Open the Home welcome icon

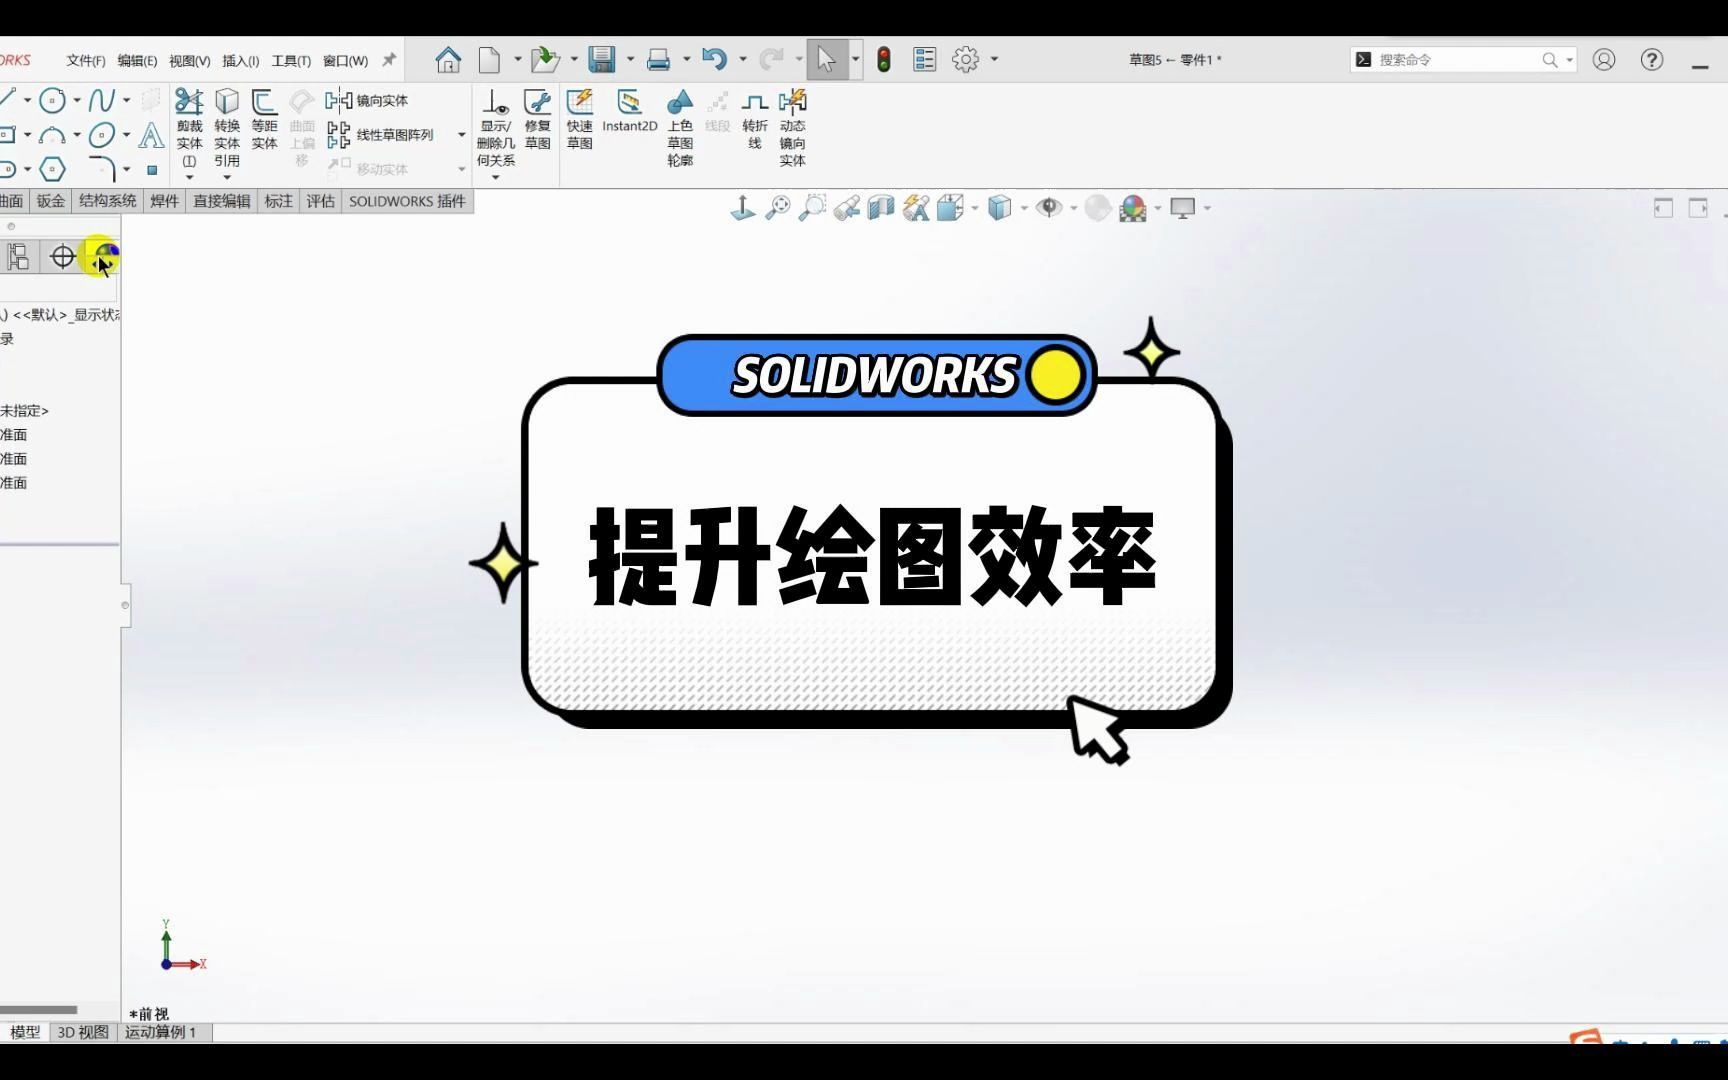coord(448,60)
